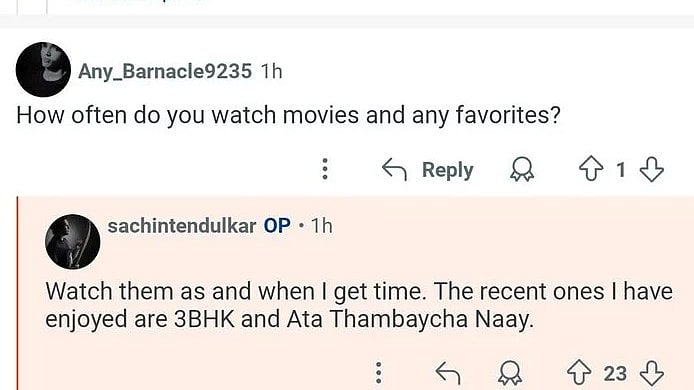Open three-dot options on Any_Barnacle9235's comment
The image size is (694, 390).
click(x=325, y=169)
